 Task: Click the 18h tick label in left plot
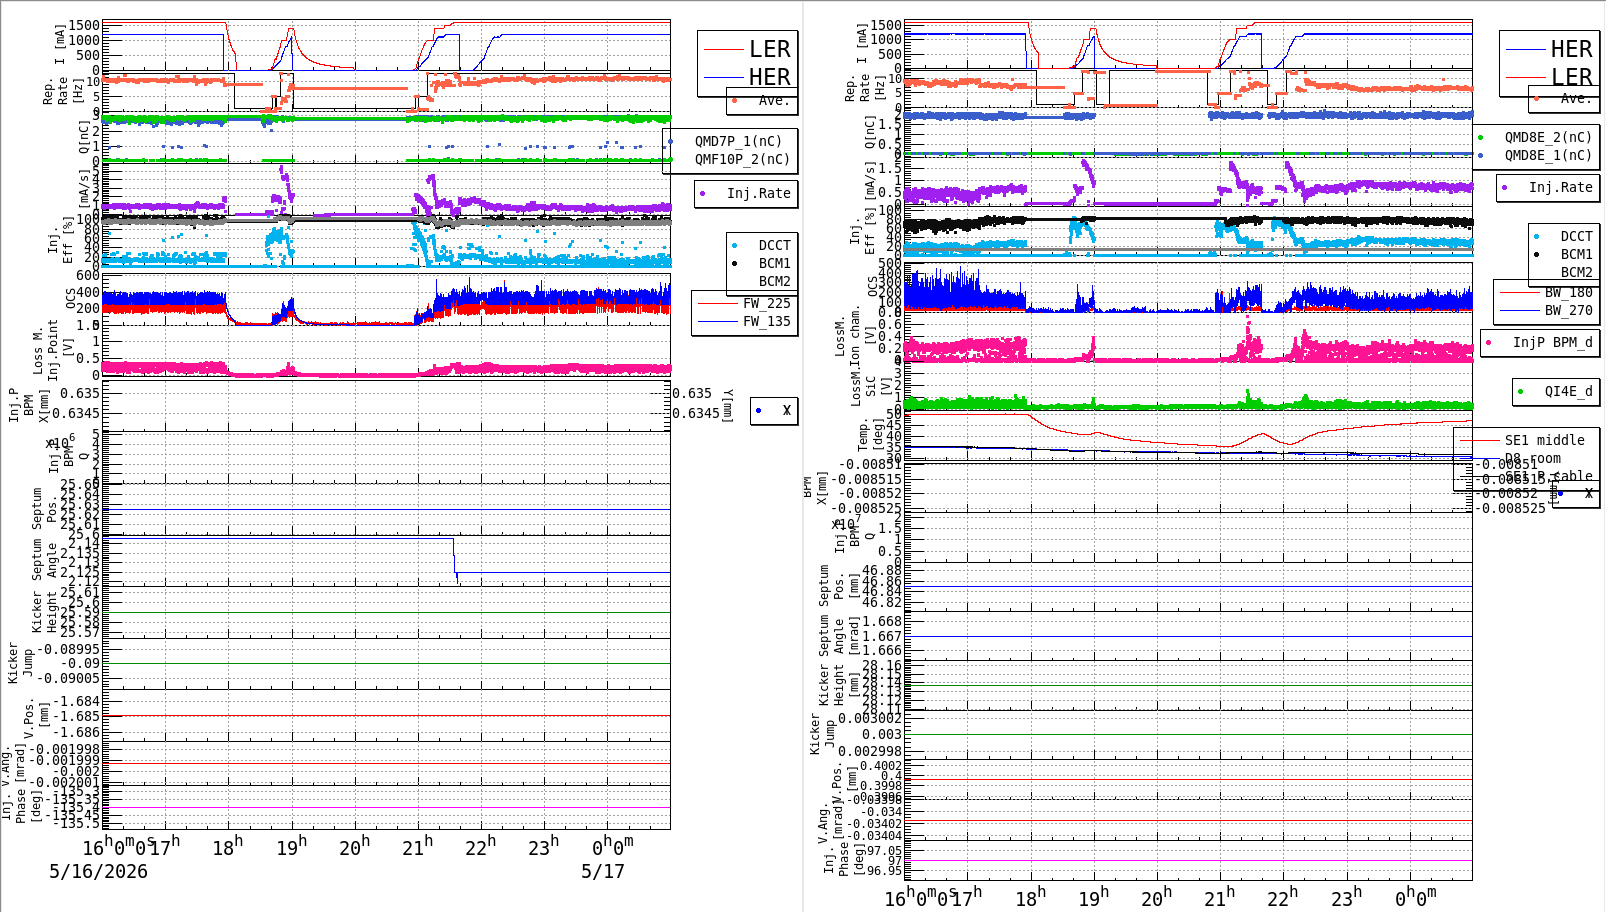pyautogui.click(x=227, y=847)
